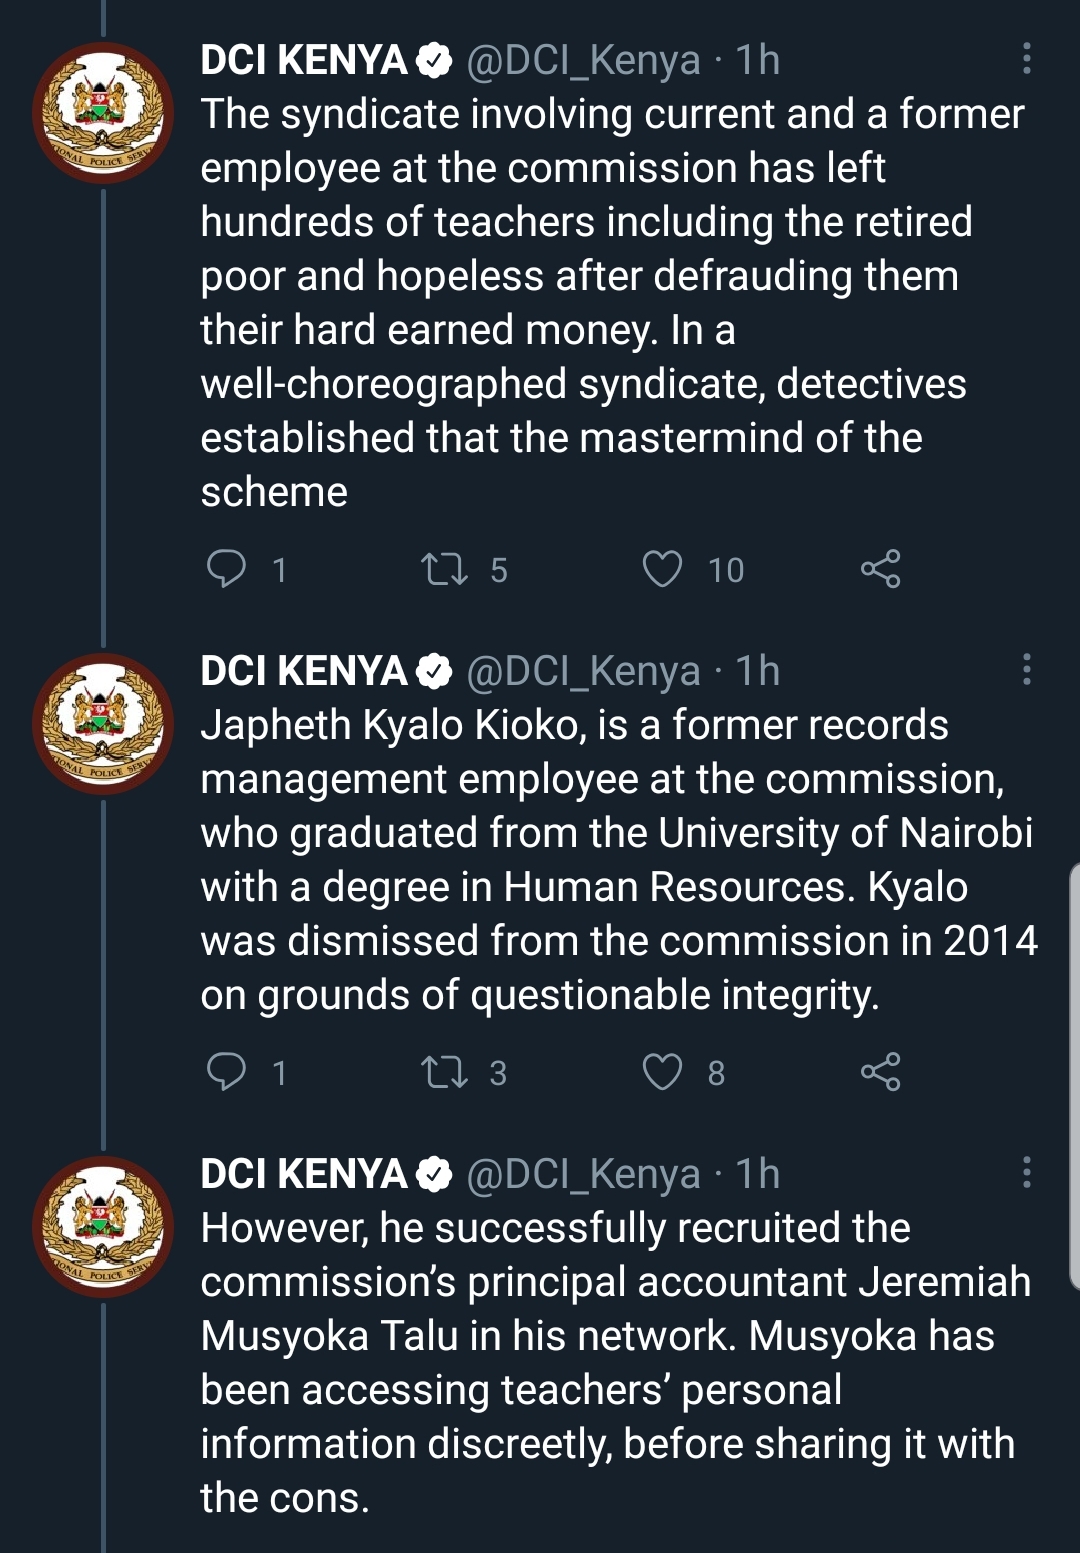Share the Japheth Kyalo Kioko tweet

click(x=880, y=1072)
